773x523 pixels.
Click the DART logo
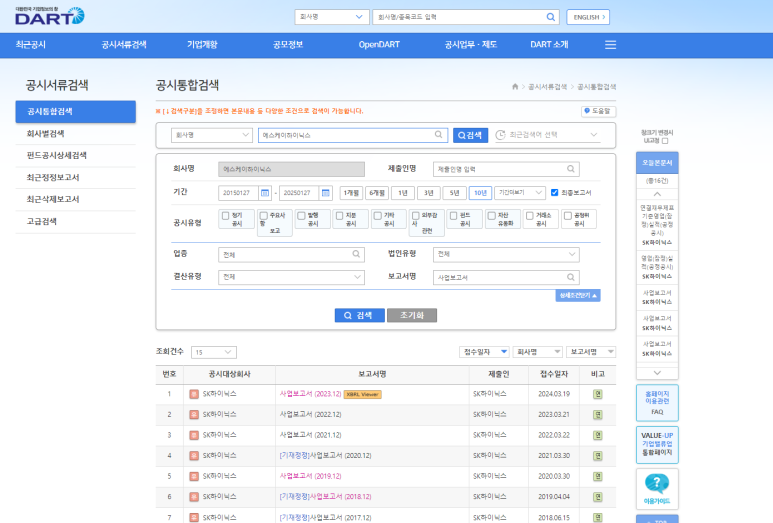click(x=50, y=16)
